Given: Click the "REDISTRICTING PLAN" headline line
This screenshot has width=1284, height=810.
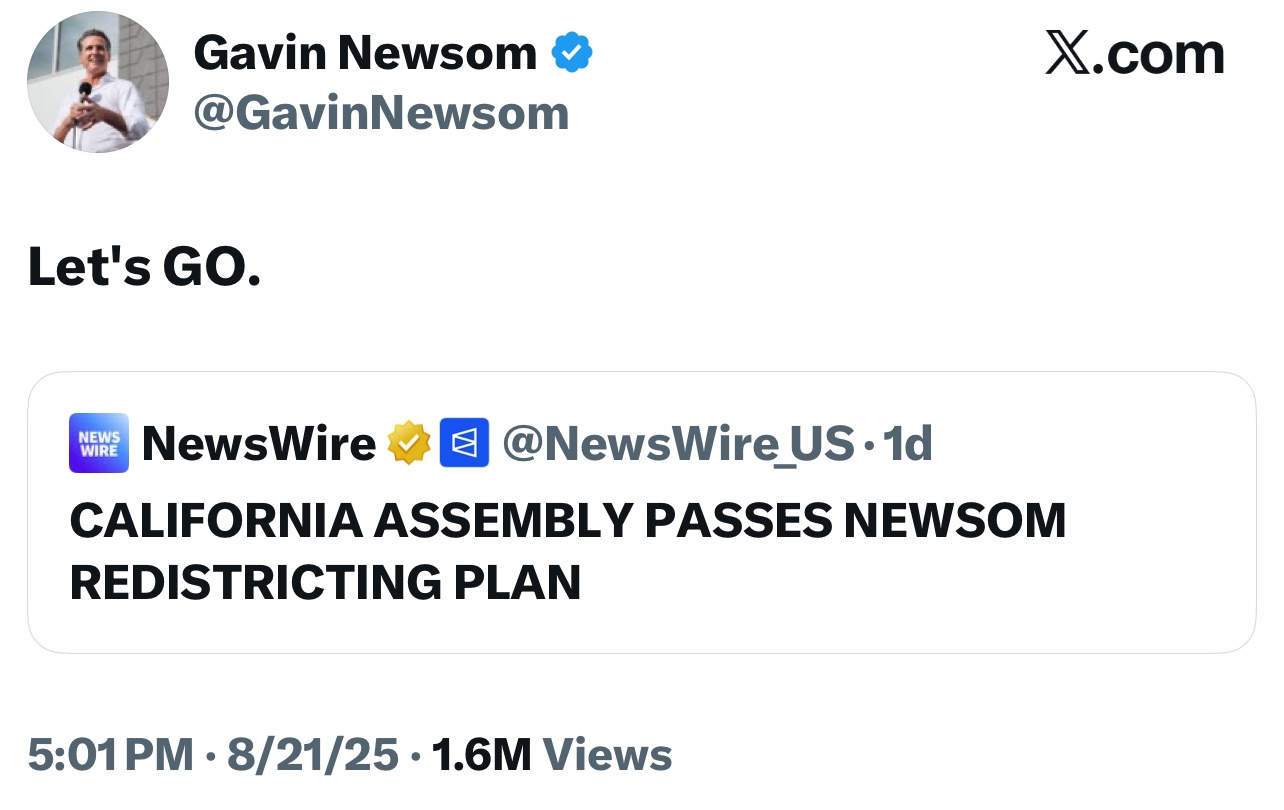Looking at the screenshot, I should click(325, 582).
